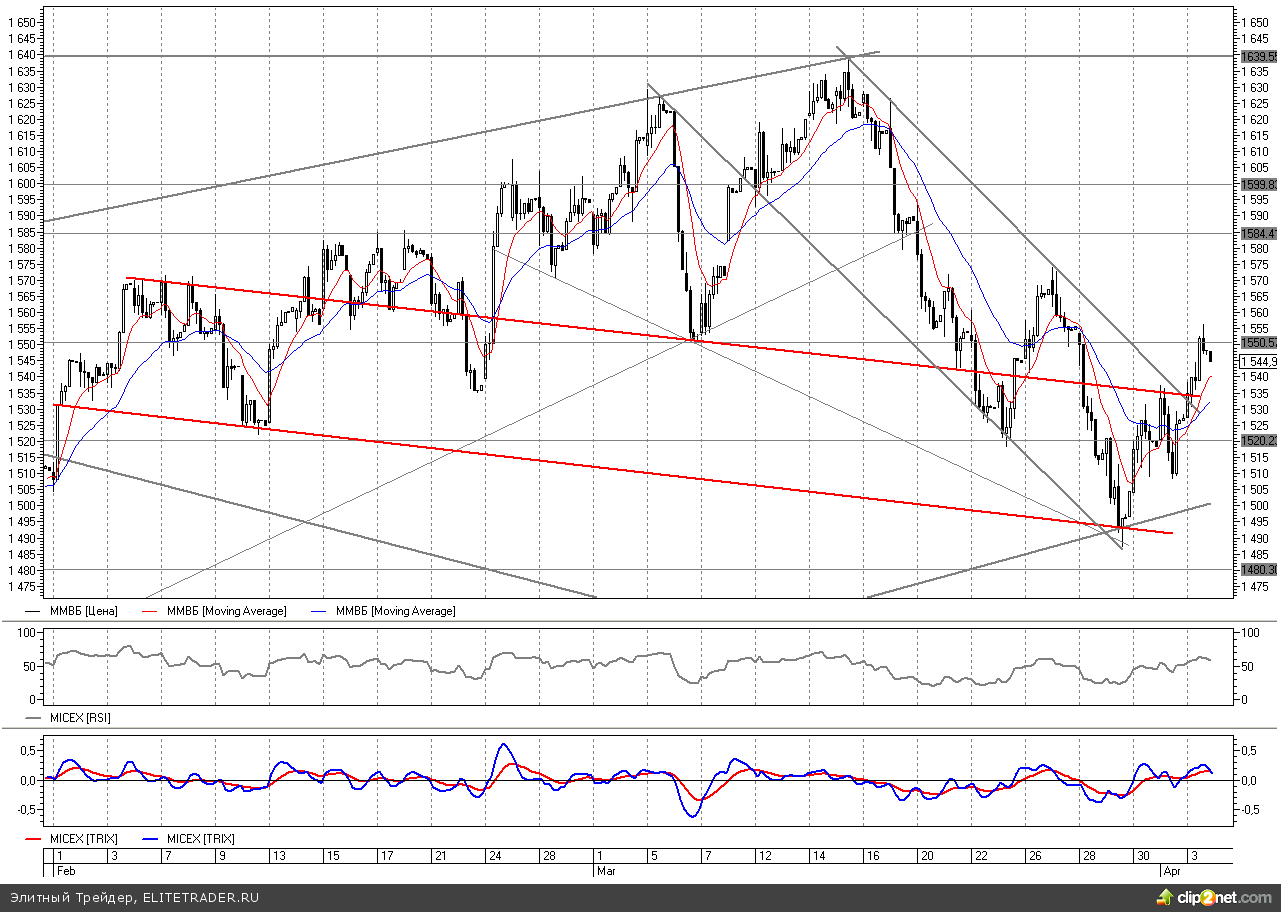Click the Feb month label on time axis
Screen dimensions: 1281x912
(x=66, y=871)
